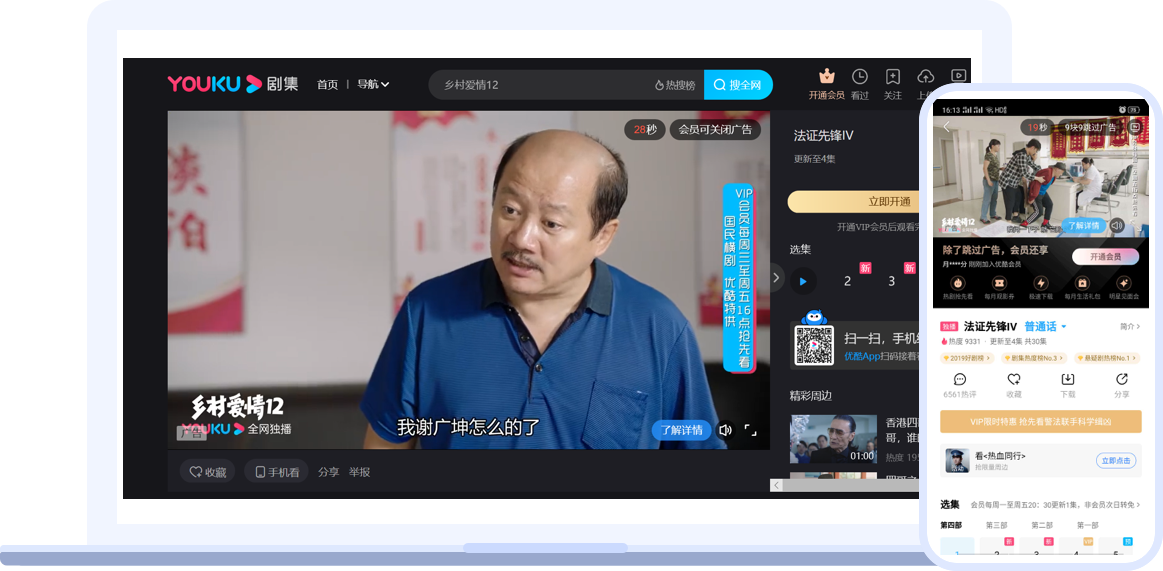
Task: Tap the 热剧抢先看 benefit icon on phone
Action: coord(957,283)
